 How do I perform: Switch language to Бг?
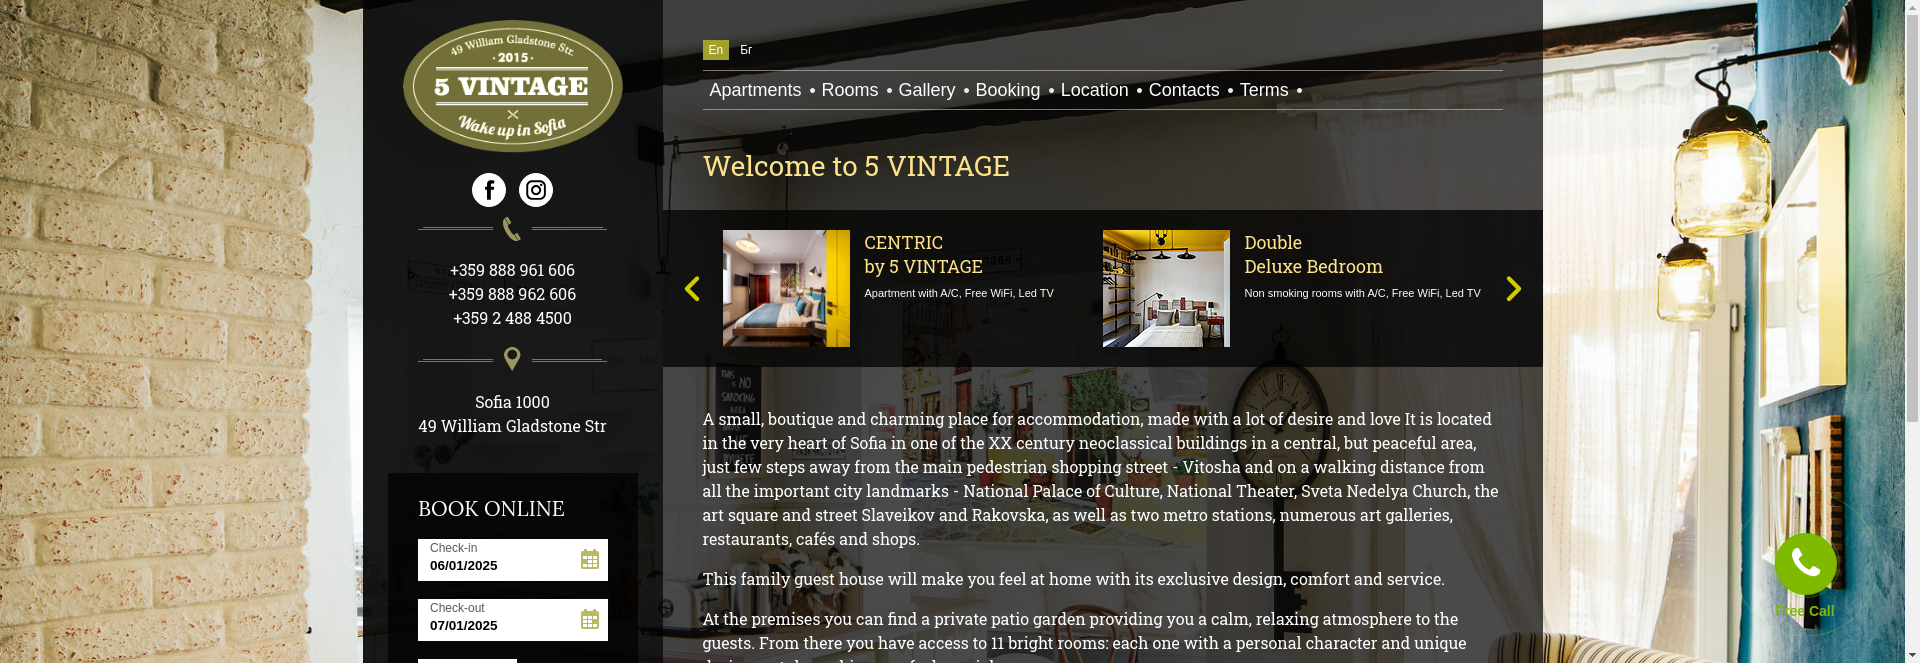click(x=746, y=50)
